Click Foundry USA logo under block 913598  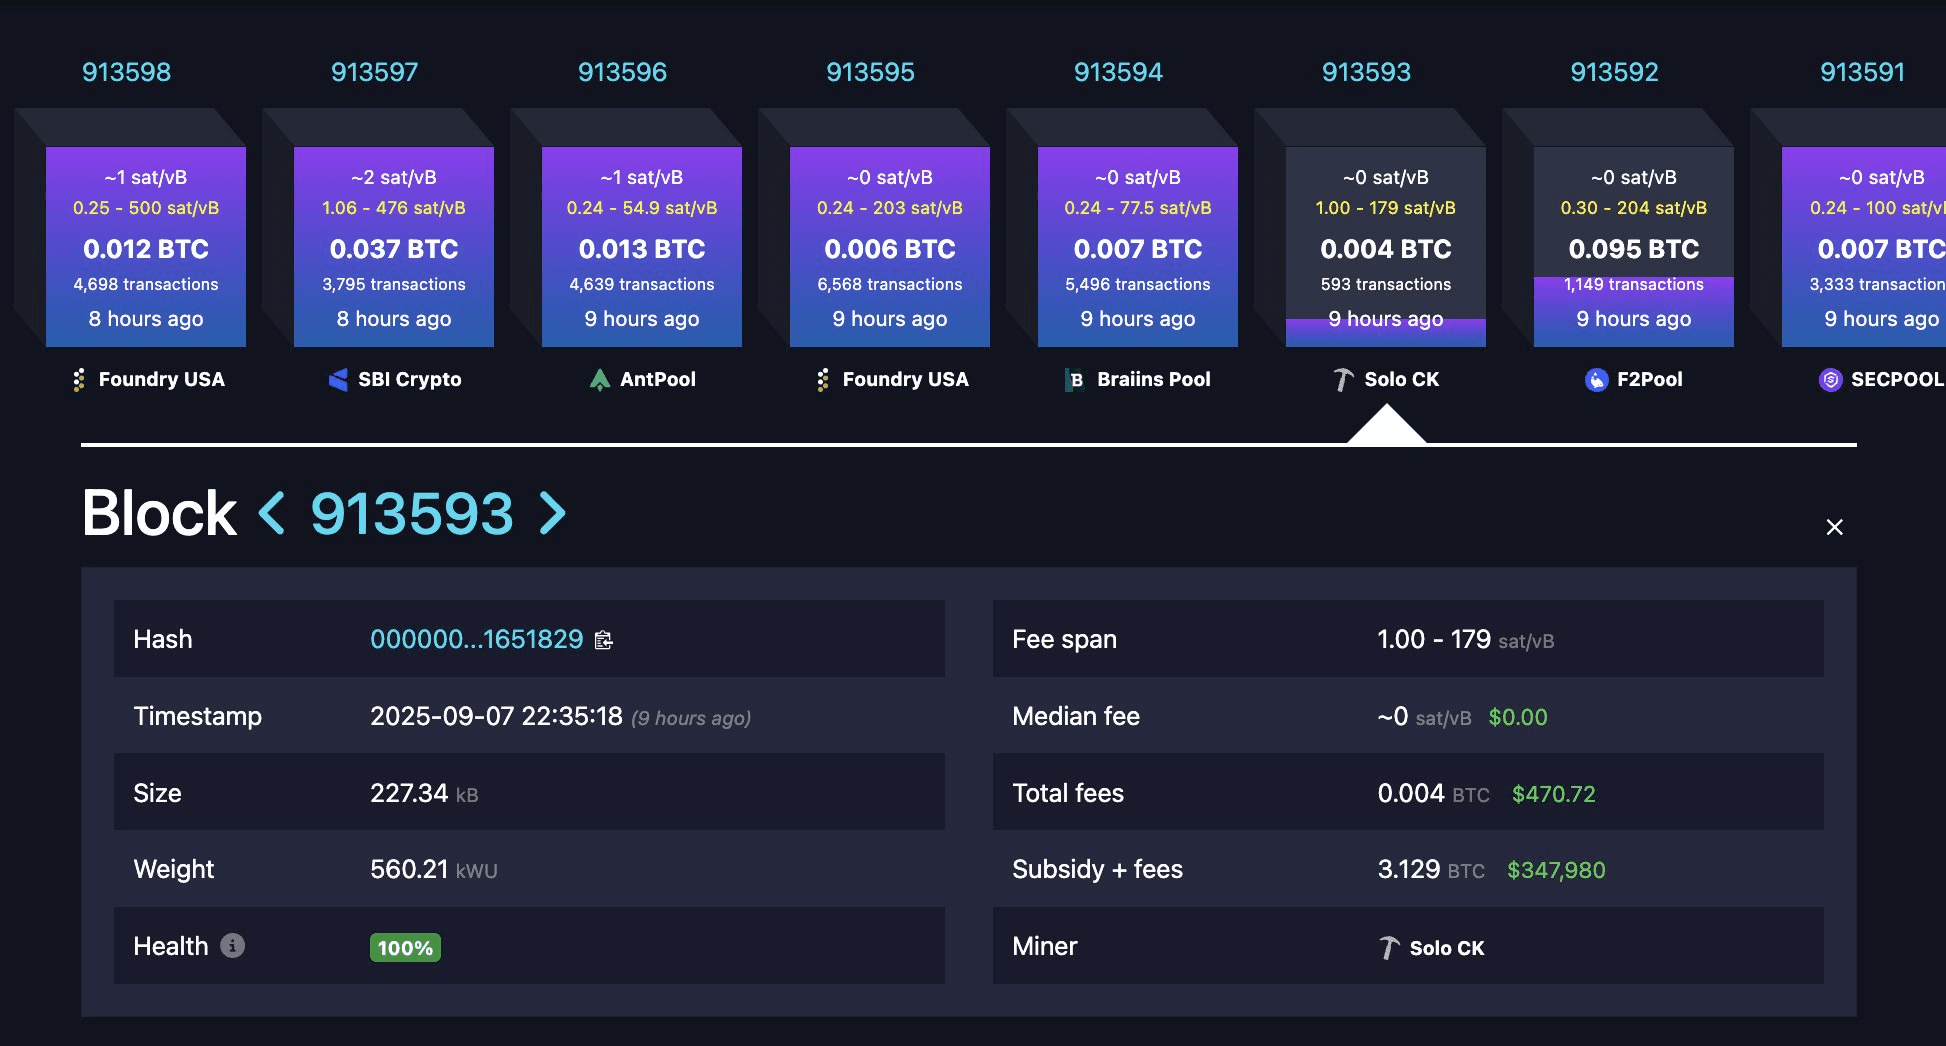(79, 380)
